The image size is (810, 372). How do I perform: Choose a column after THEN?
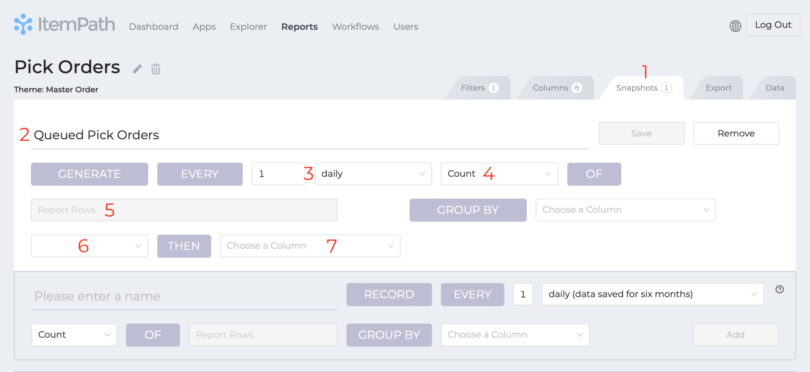[310, 246]
